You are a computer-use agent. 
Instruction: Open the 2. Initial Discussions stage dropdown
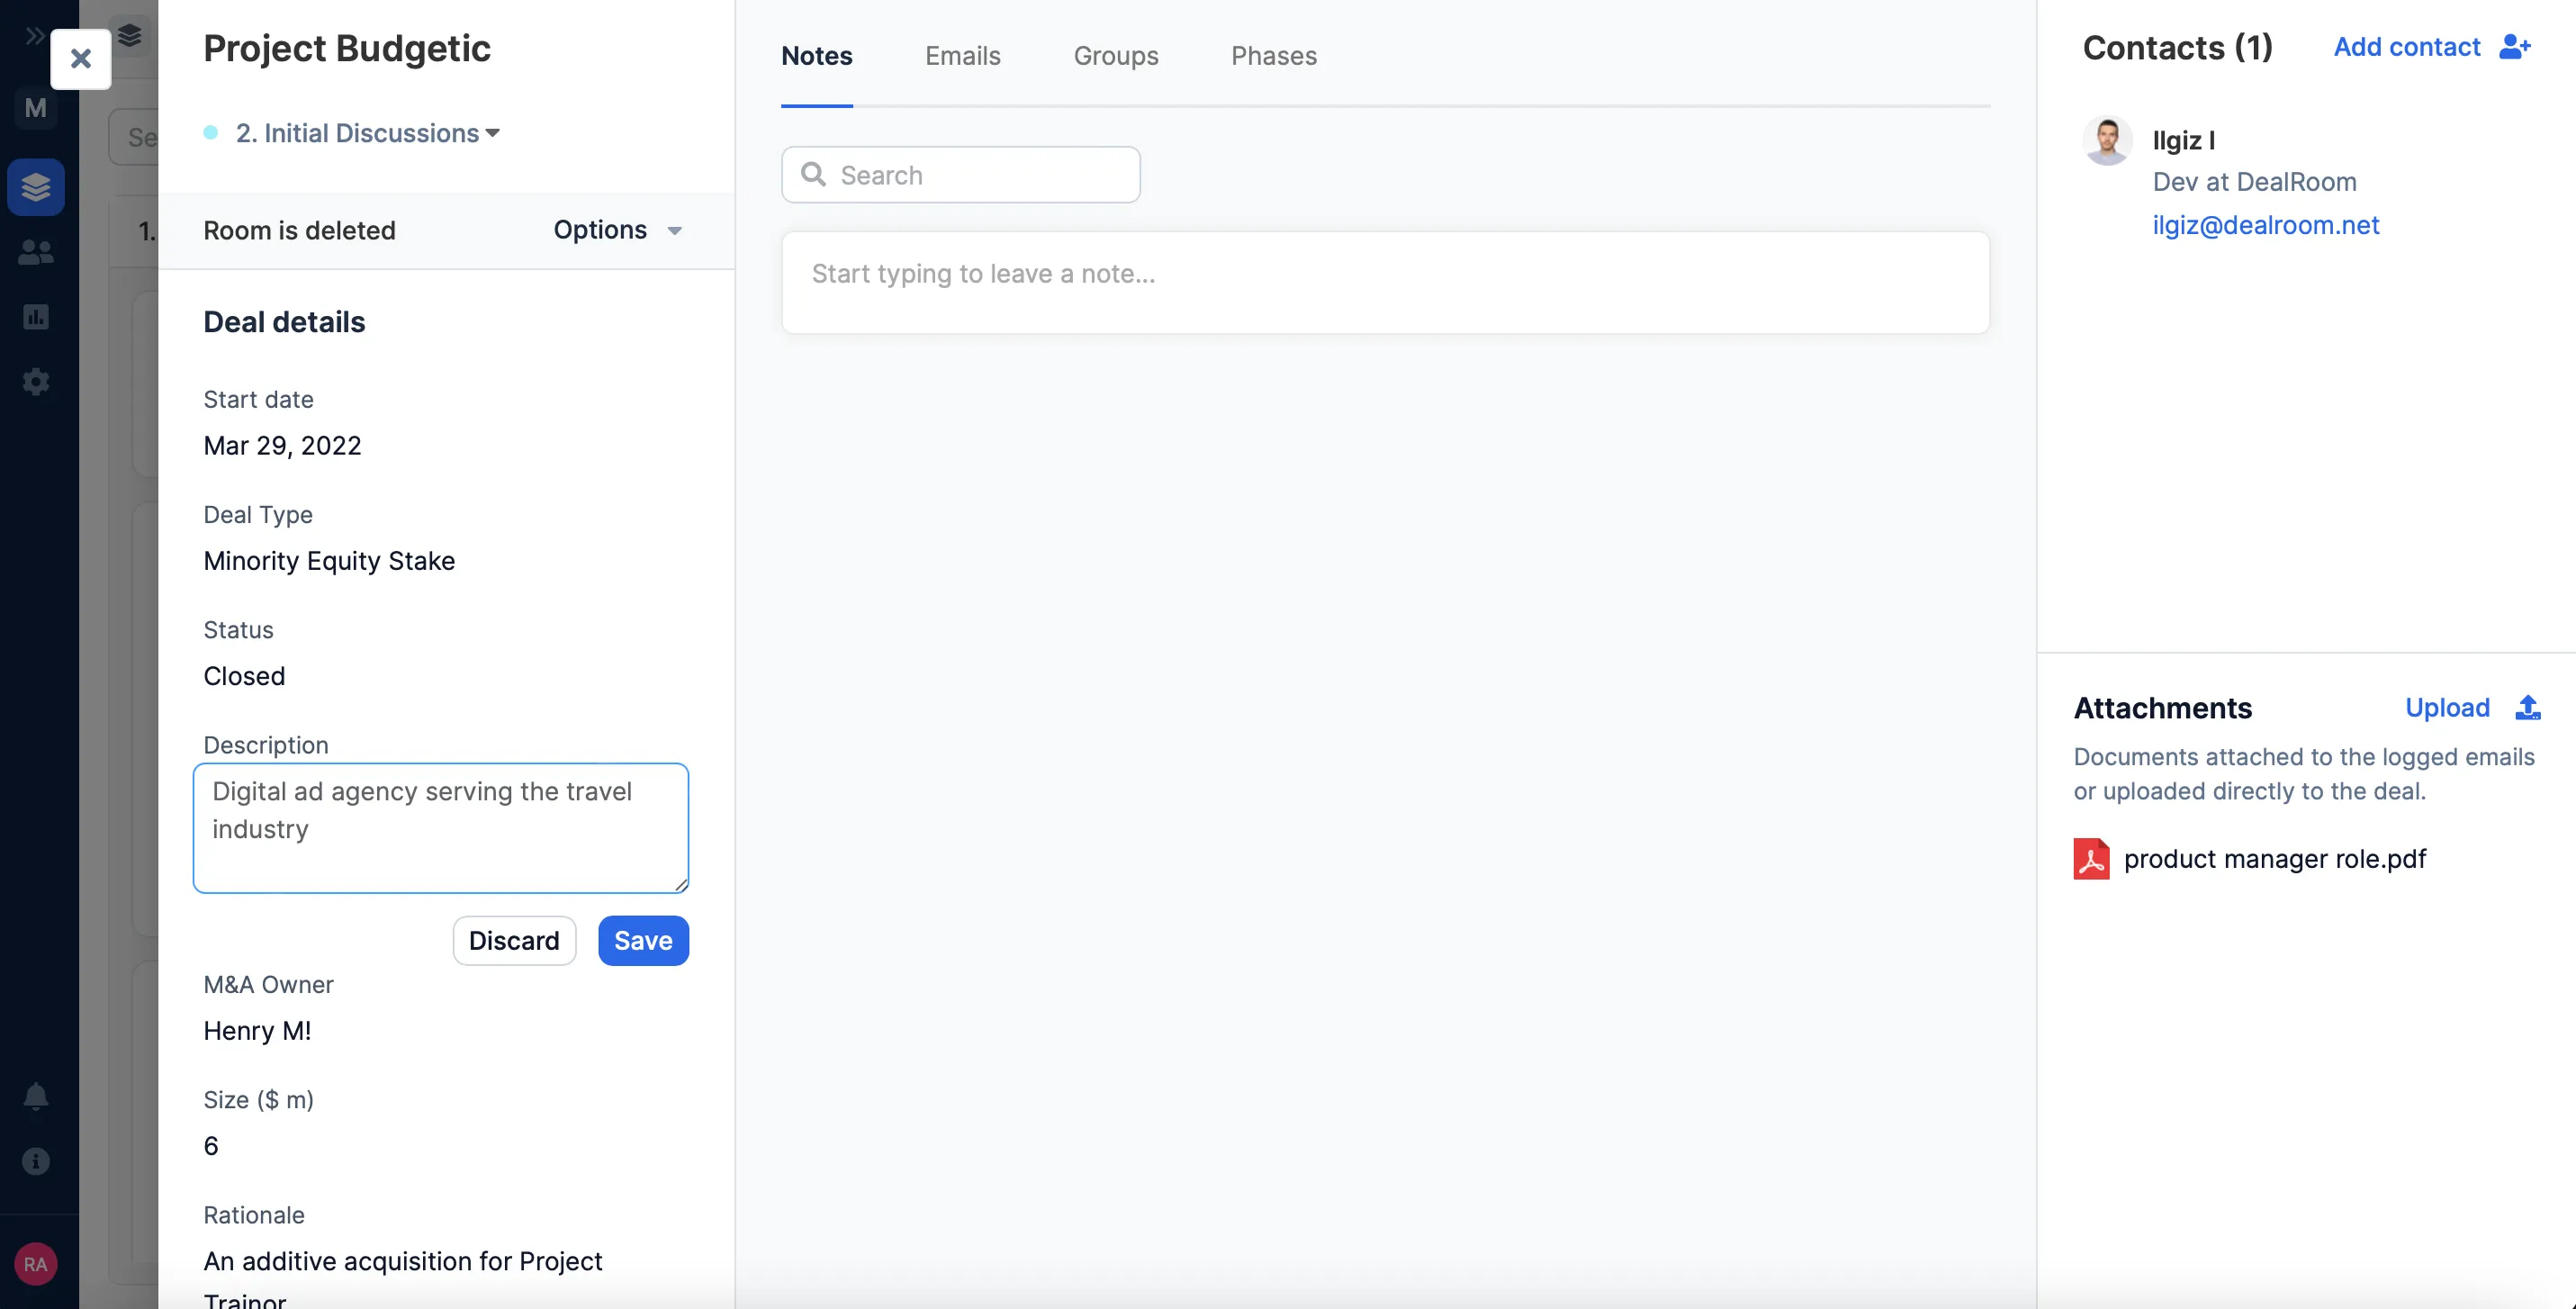pos(367,133)
